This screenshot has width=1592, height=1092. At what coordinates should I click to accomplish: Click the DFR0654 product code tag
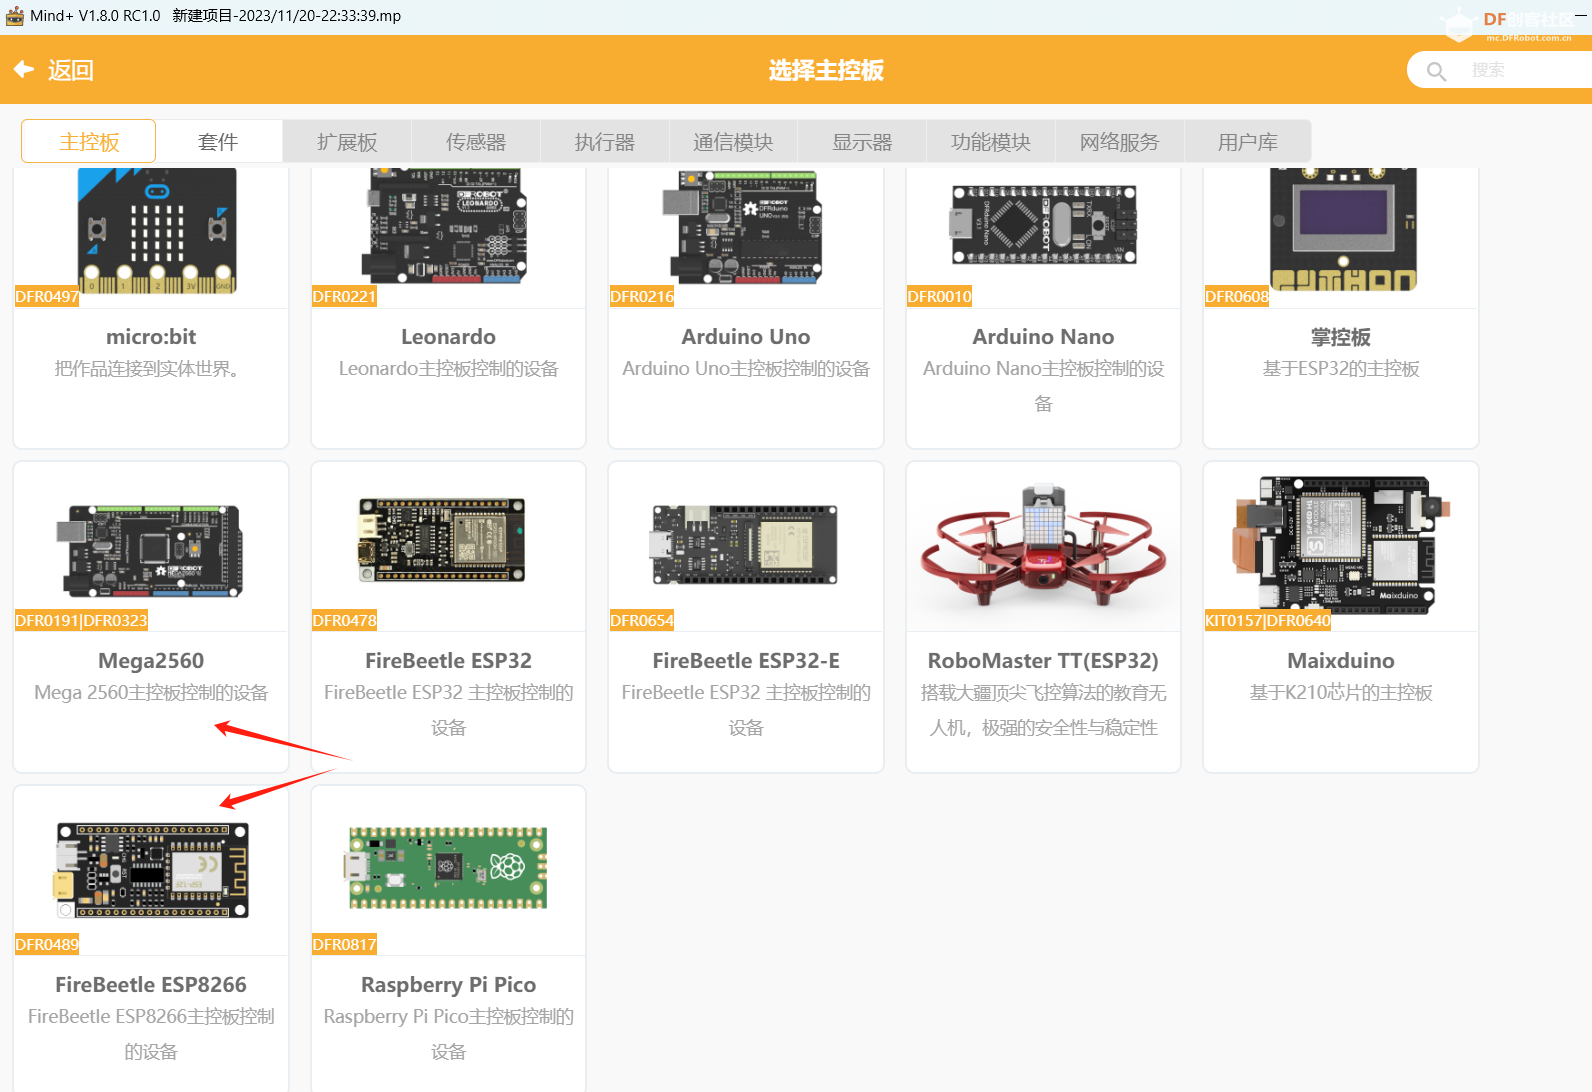642,620
